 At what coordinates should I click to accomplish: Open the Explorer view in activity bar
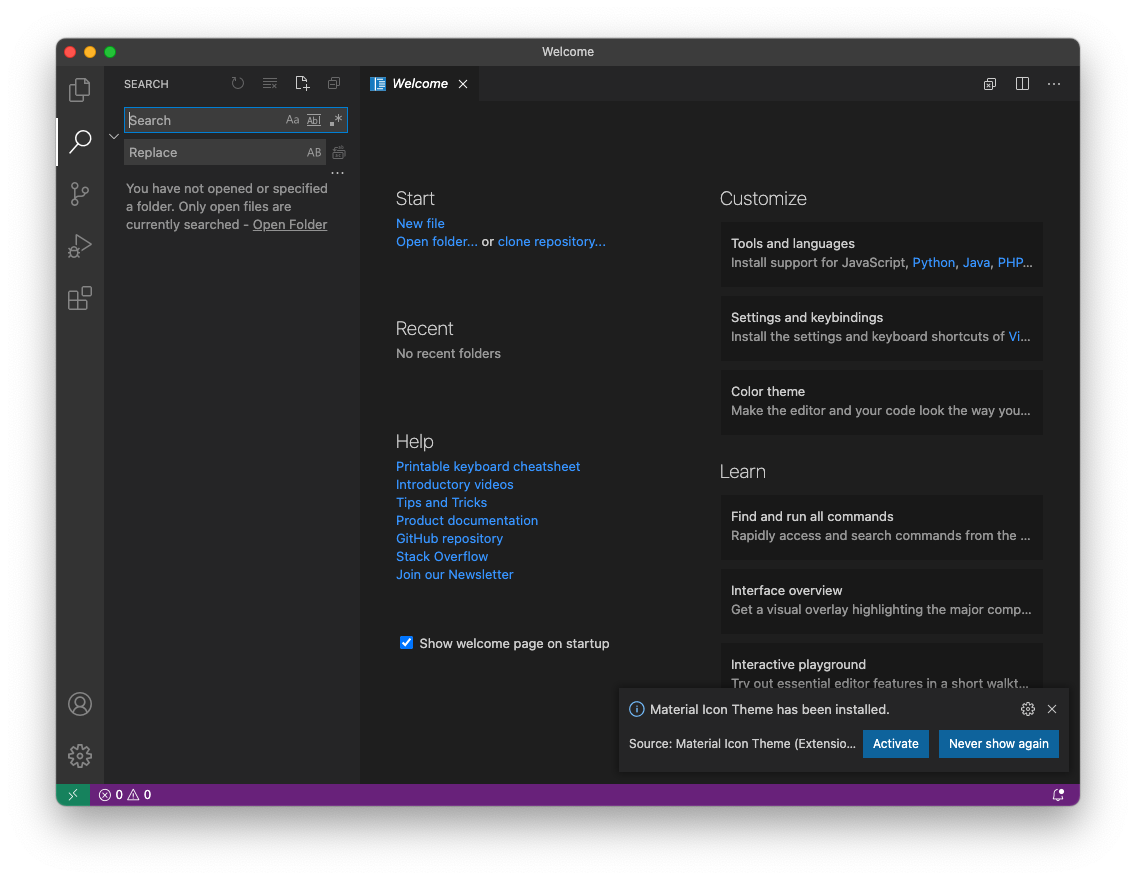coord(80,90)
